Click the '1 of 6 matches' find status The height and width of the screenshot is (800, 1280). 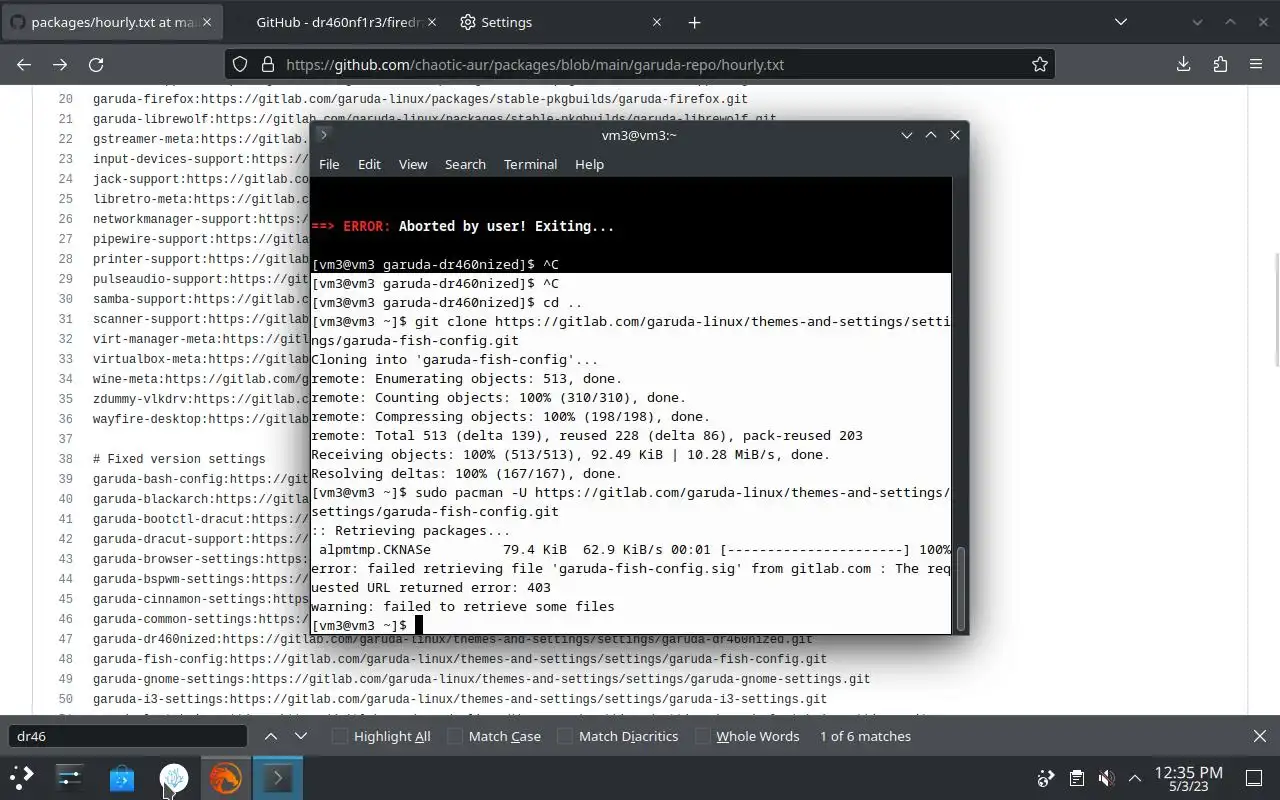pos(865,736)
